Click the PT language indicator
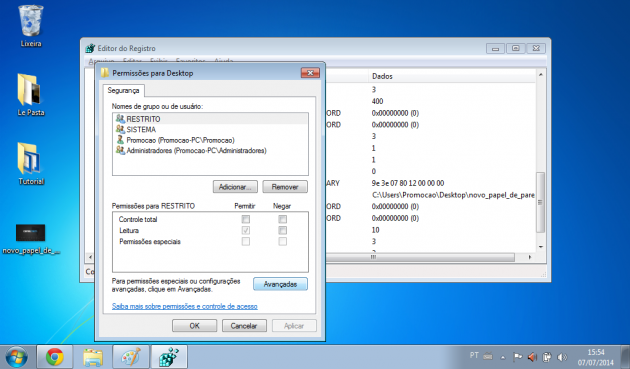Viewport: 630px width, 369px height. (474, 356)
